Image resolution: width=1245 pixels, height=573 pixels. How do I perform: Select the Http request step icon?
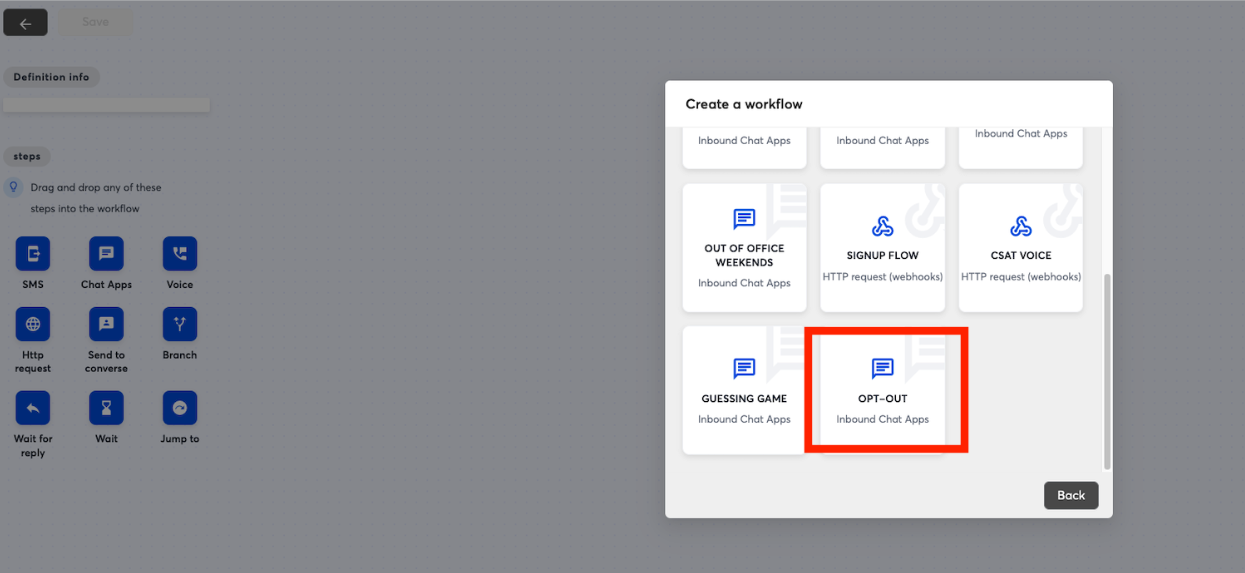33,324
